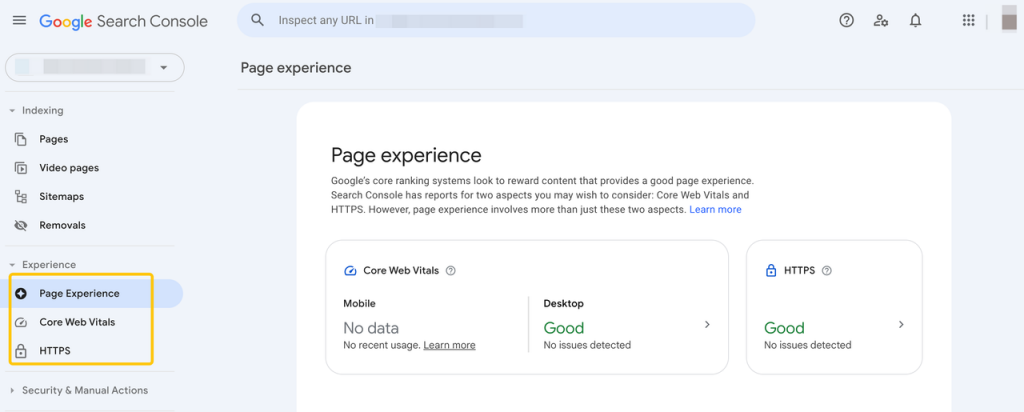Expand Security & Manual Actions section

click(x=12, y=390)
